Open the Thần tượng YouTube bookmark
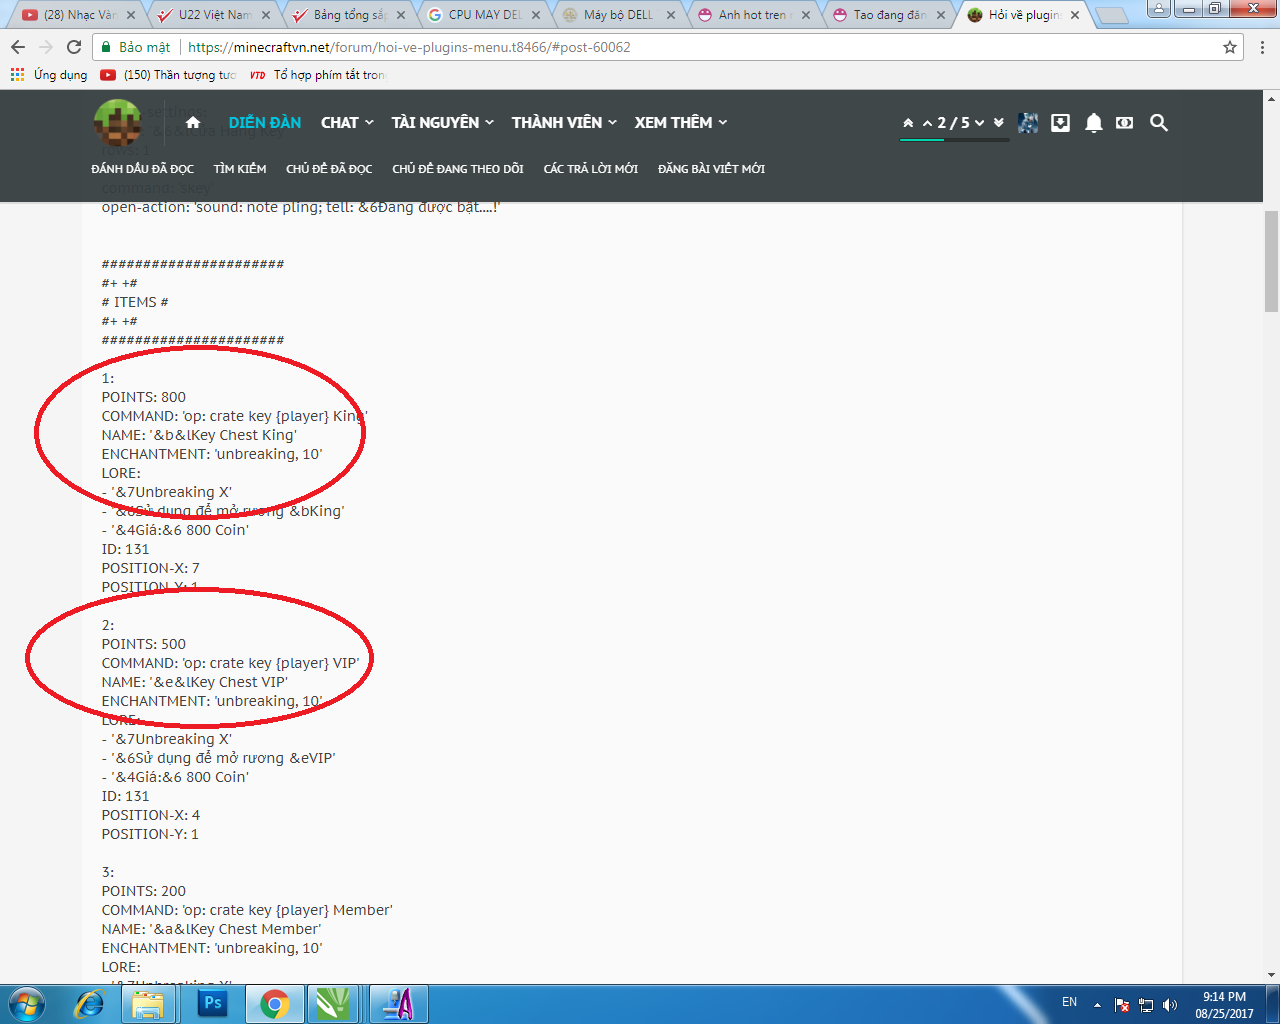Image resolution: width=1280 pixels, height=1024 pixels. [x=168, y=75]
